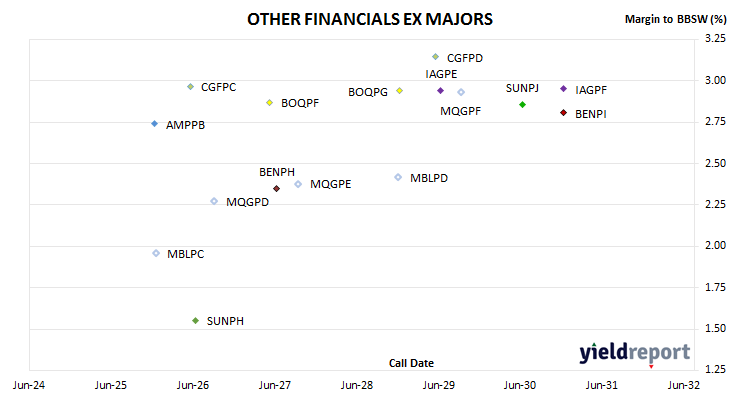
Task: Click the MQGPE data label
Action: tap(331, 184)
